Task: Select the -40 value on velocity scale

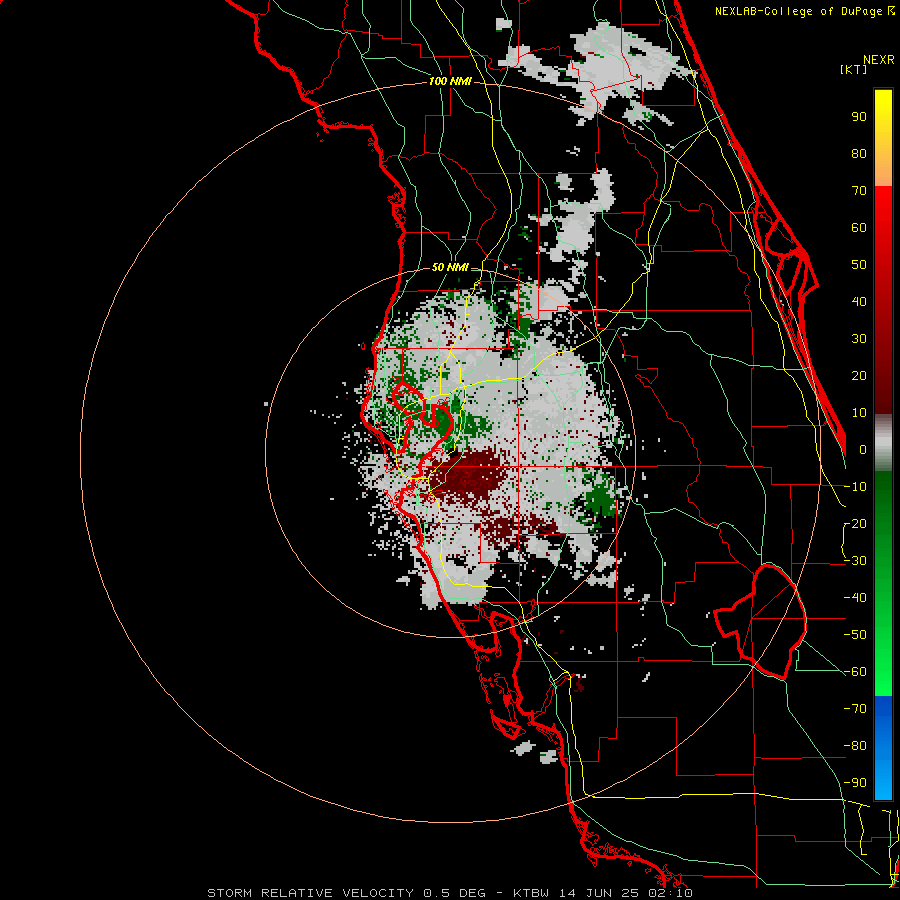Action: pyautogui.click(x=855, y=598)
